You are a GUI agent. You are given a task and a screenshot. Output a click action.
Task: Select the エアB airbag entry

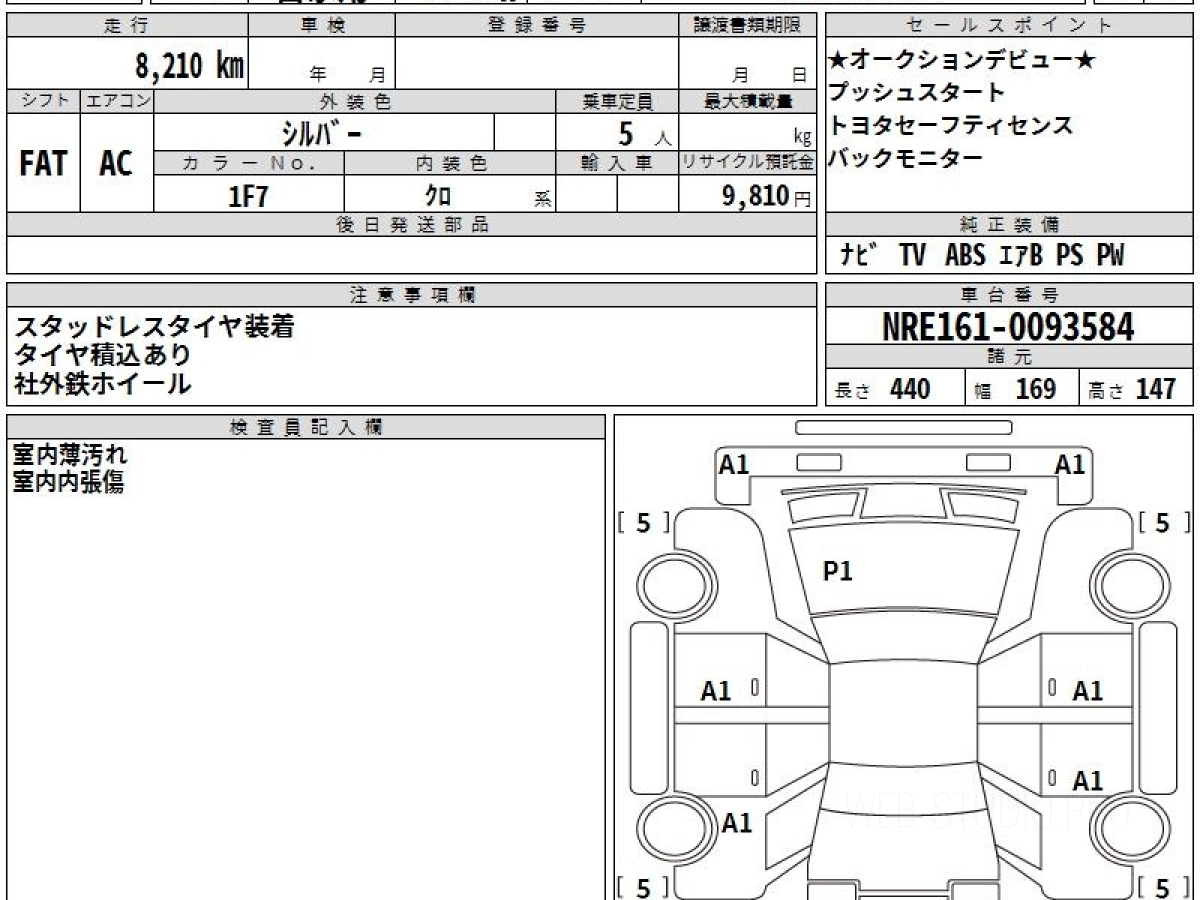point(1021,256)
